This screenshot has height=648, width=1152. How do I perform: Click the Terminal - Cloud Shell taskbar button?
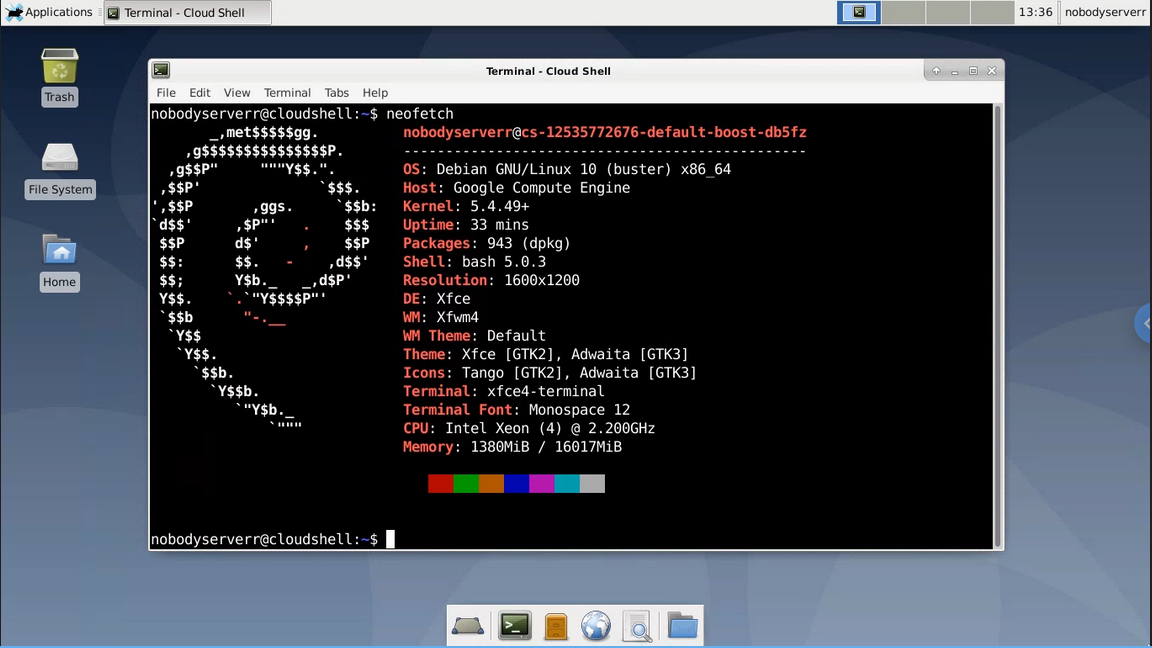click(186, 13)
